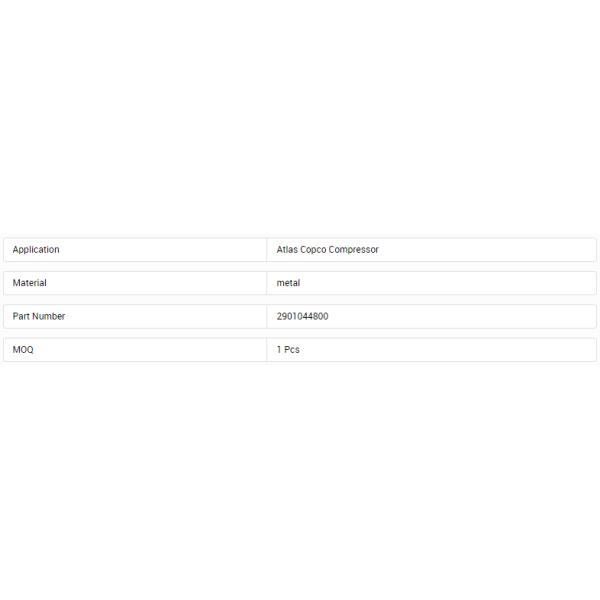Click the word Compressor in the table

coord(354,250)
